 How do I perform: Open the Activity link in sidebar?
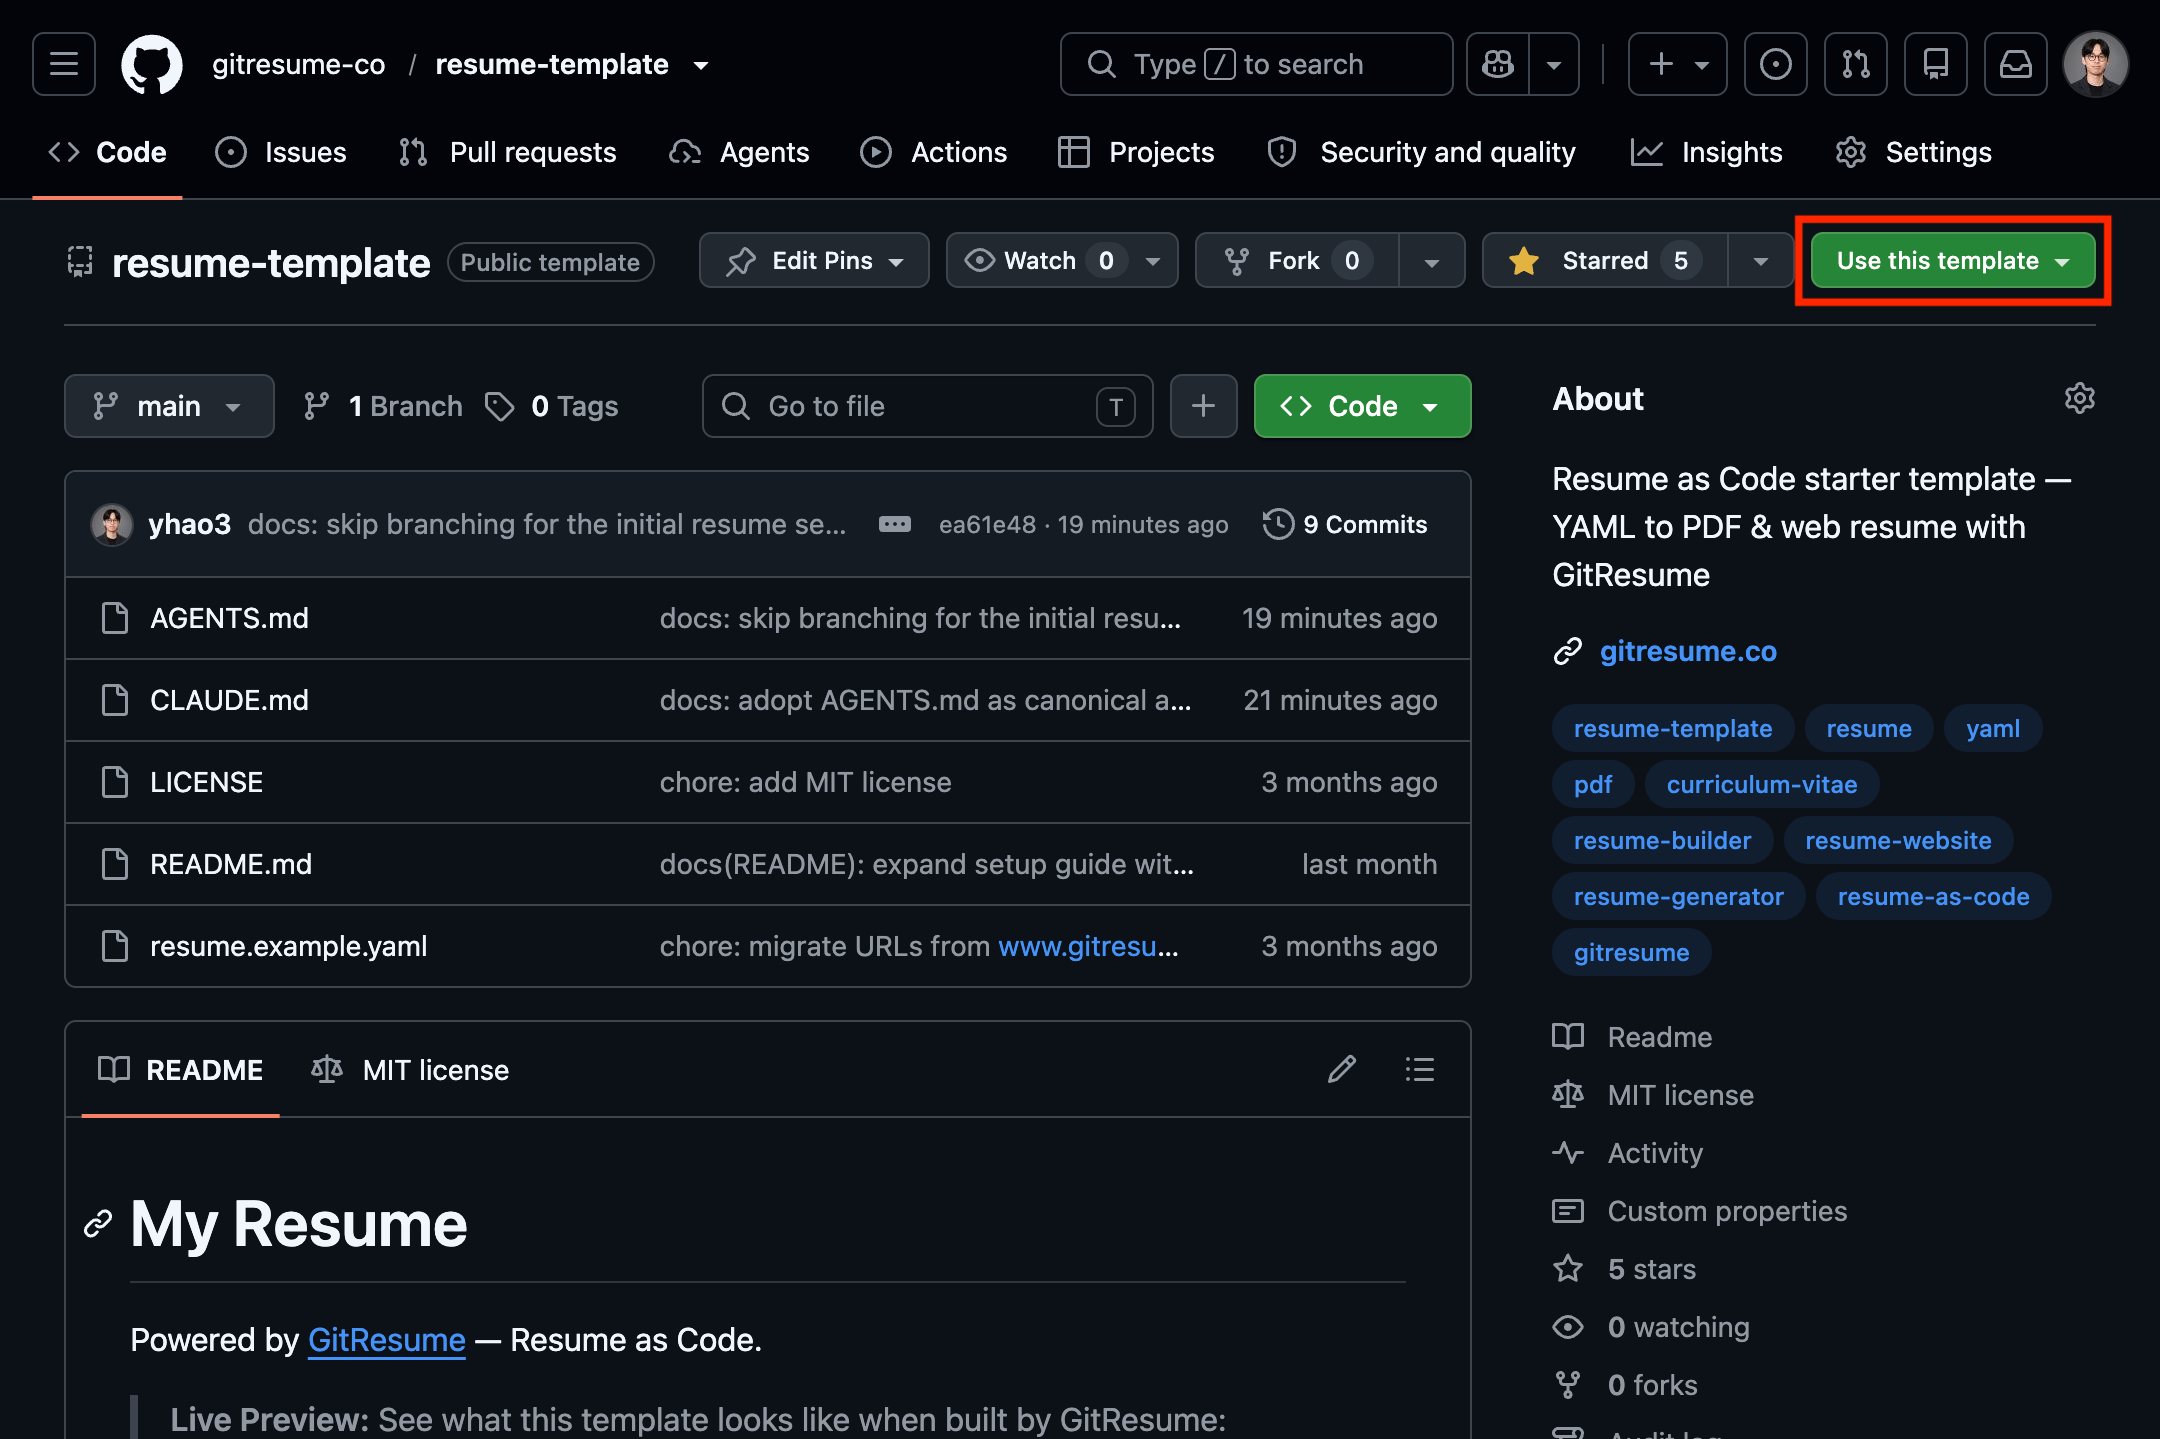pos(1654,1153)
